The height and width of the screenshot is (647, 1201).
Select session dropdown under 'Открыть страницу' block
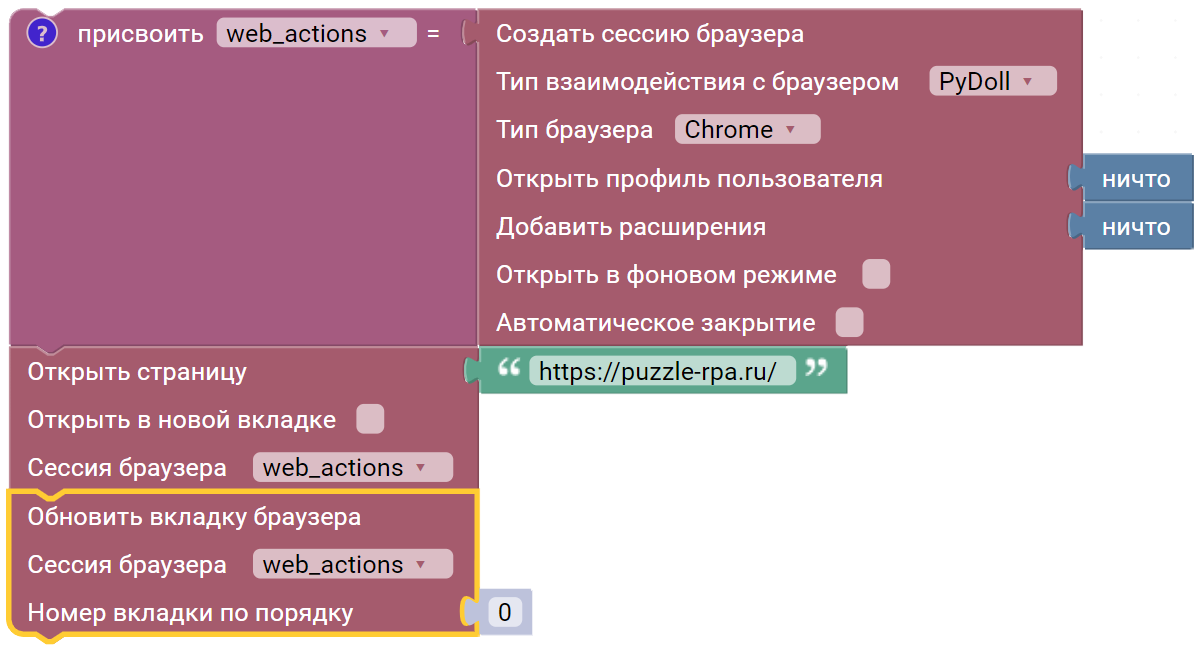(352, 468)
